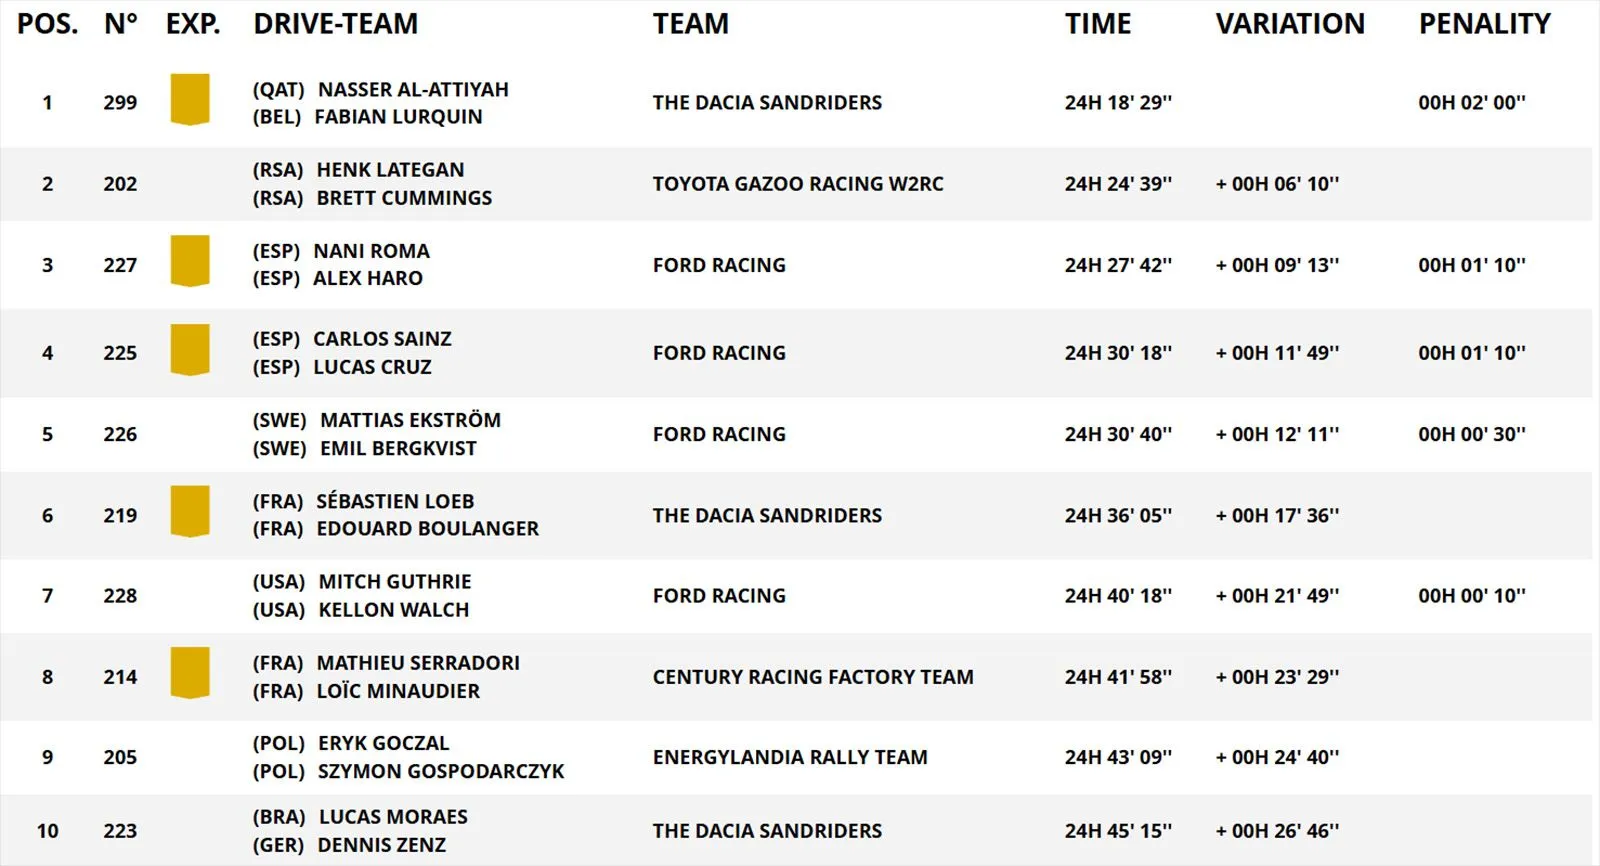Click Al-Attiyah's 00H 02' 00'' penalty value
1600x866 pixels.
pyautogui.click(x=1471, y=102)
